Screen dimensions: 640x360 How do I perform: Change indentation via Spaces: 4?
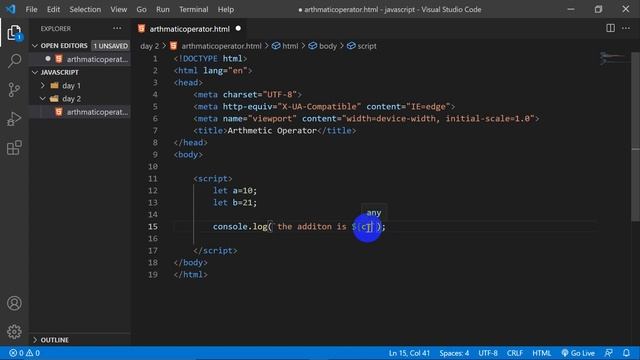point(454,353)
